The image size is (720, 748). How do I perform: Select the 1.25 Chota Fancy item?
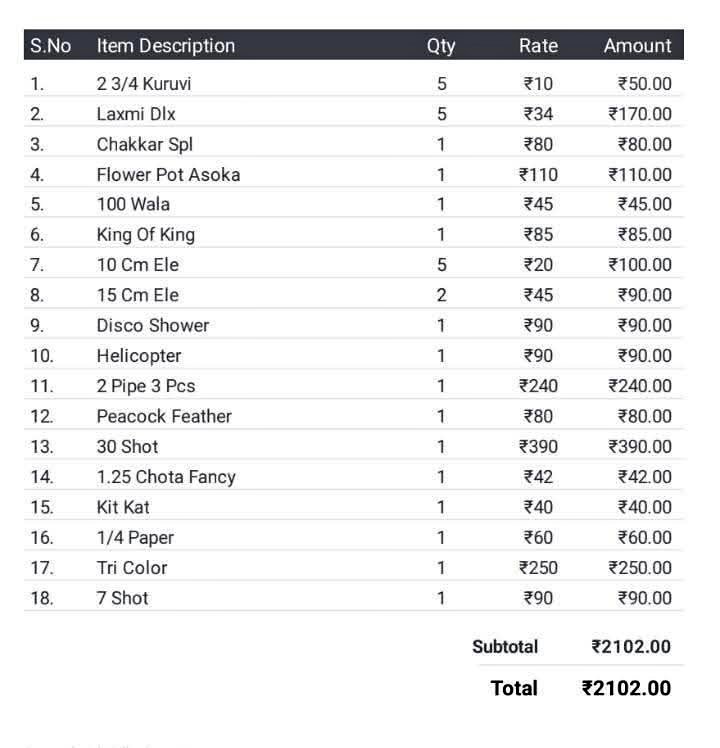point(166,477)
